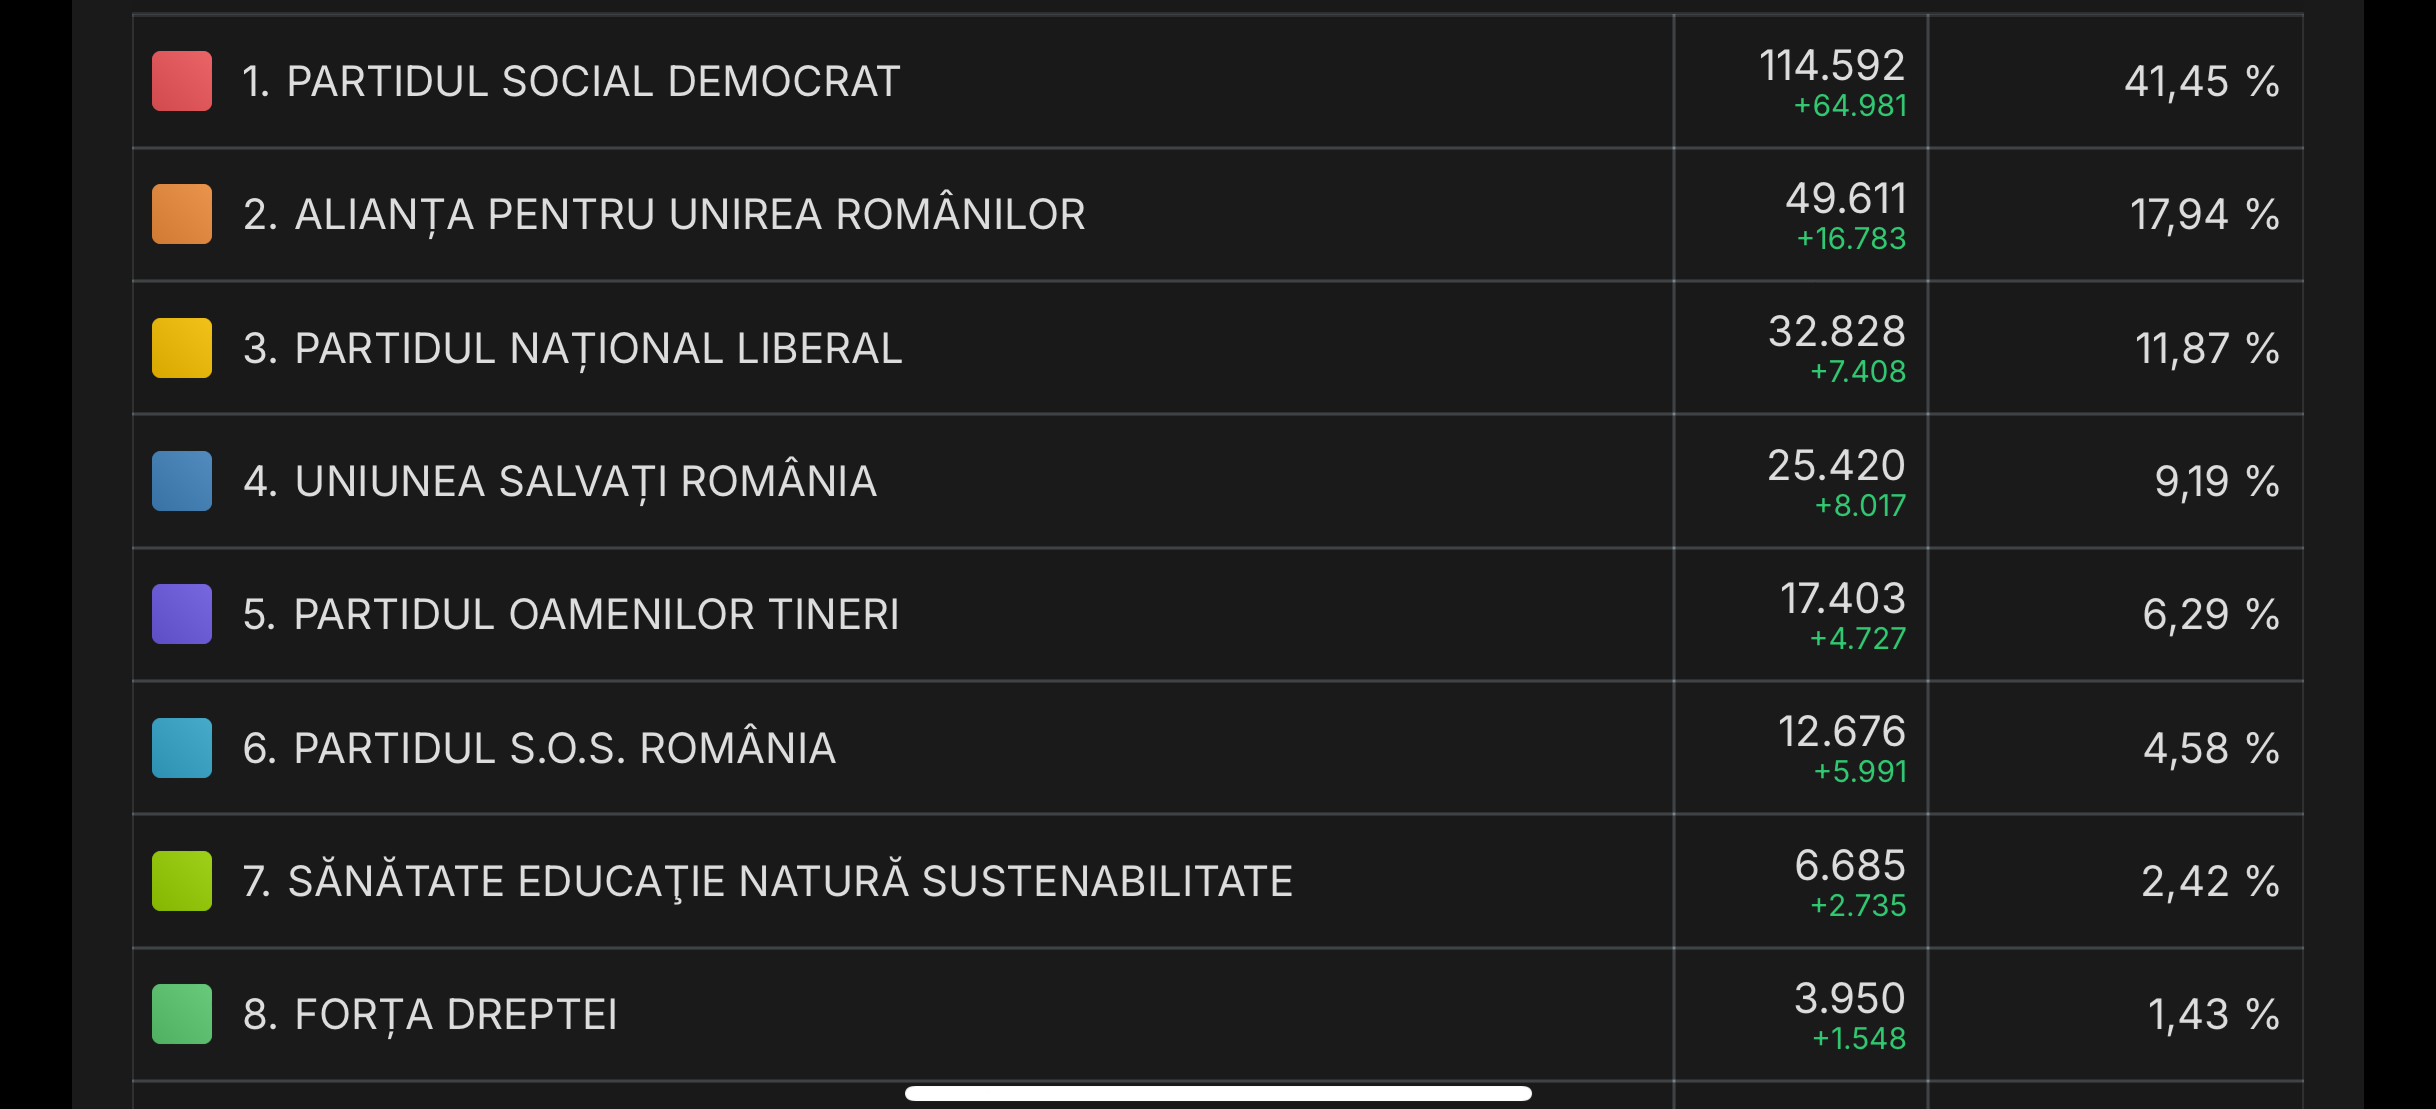Viewport: 2436px width, 1109px height.
Task: Select the Partidul Național Liberal party name
Action: coord(572,348)
